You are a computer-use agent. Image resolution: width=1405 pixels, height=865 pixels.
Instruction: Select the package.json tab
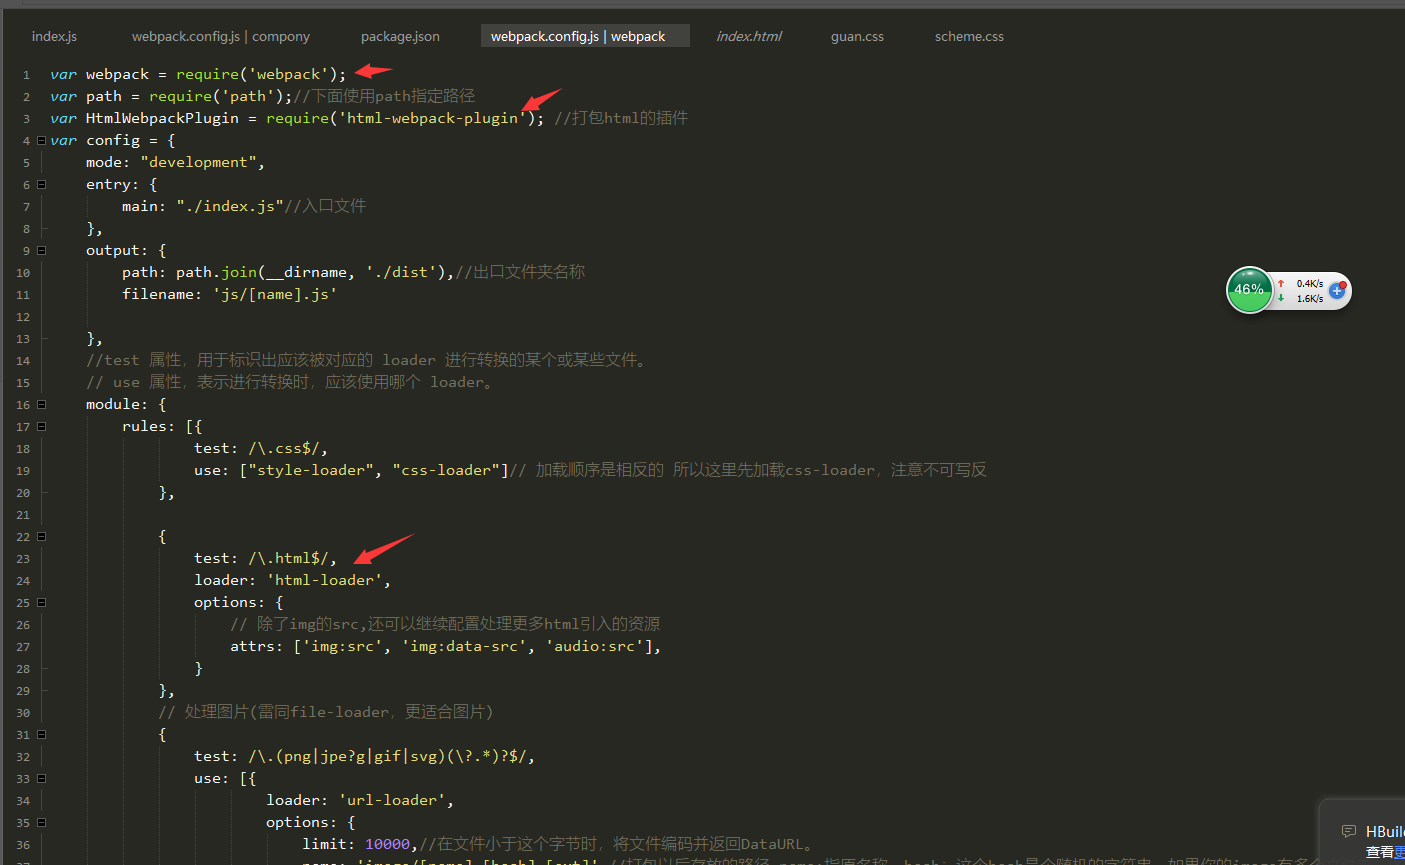coord(400,37)
